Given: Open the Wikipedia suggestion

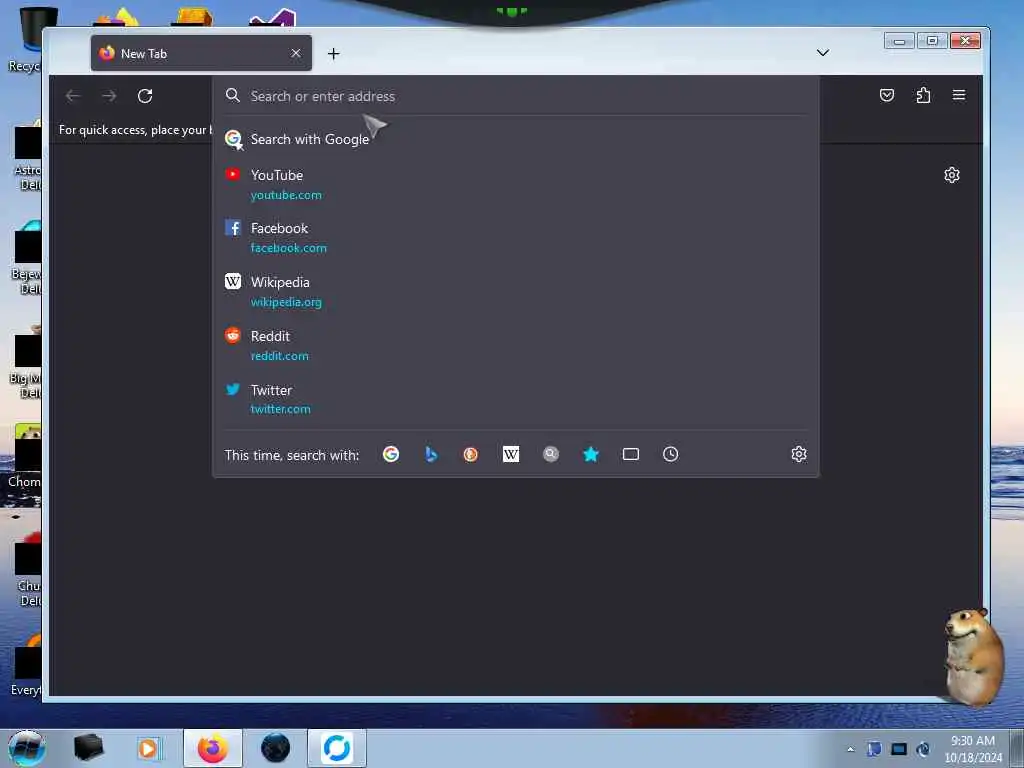Looking at the screenshot, I should tap(516, 291).
